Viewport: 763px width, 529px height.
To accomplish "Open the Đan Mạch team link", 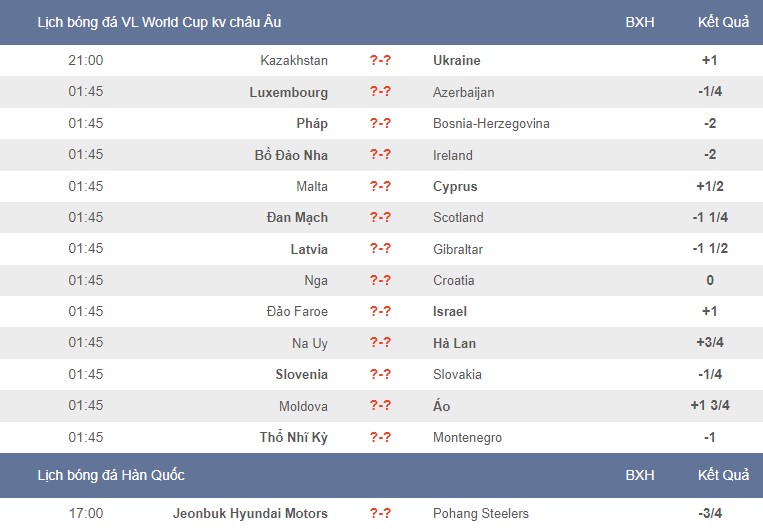I will point(297,218).
